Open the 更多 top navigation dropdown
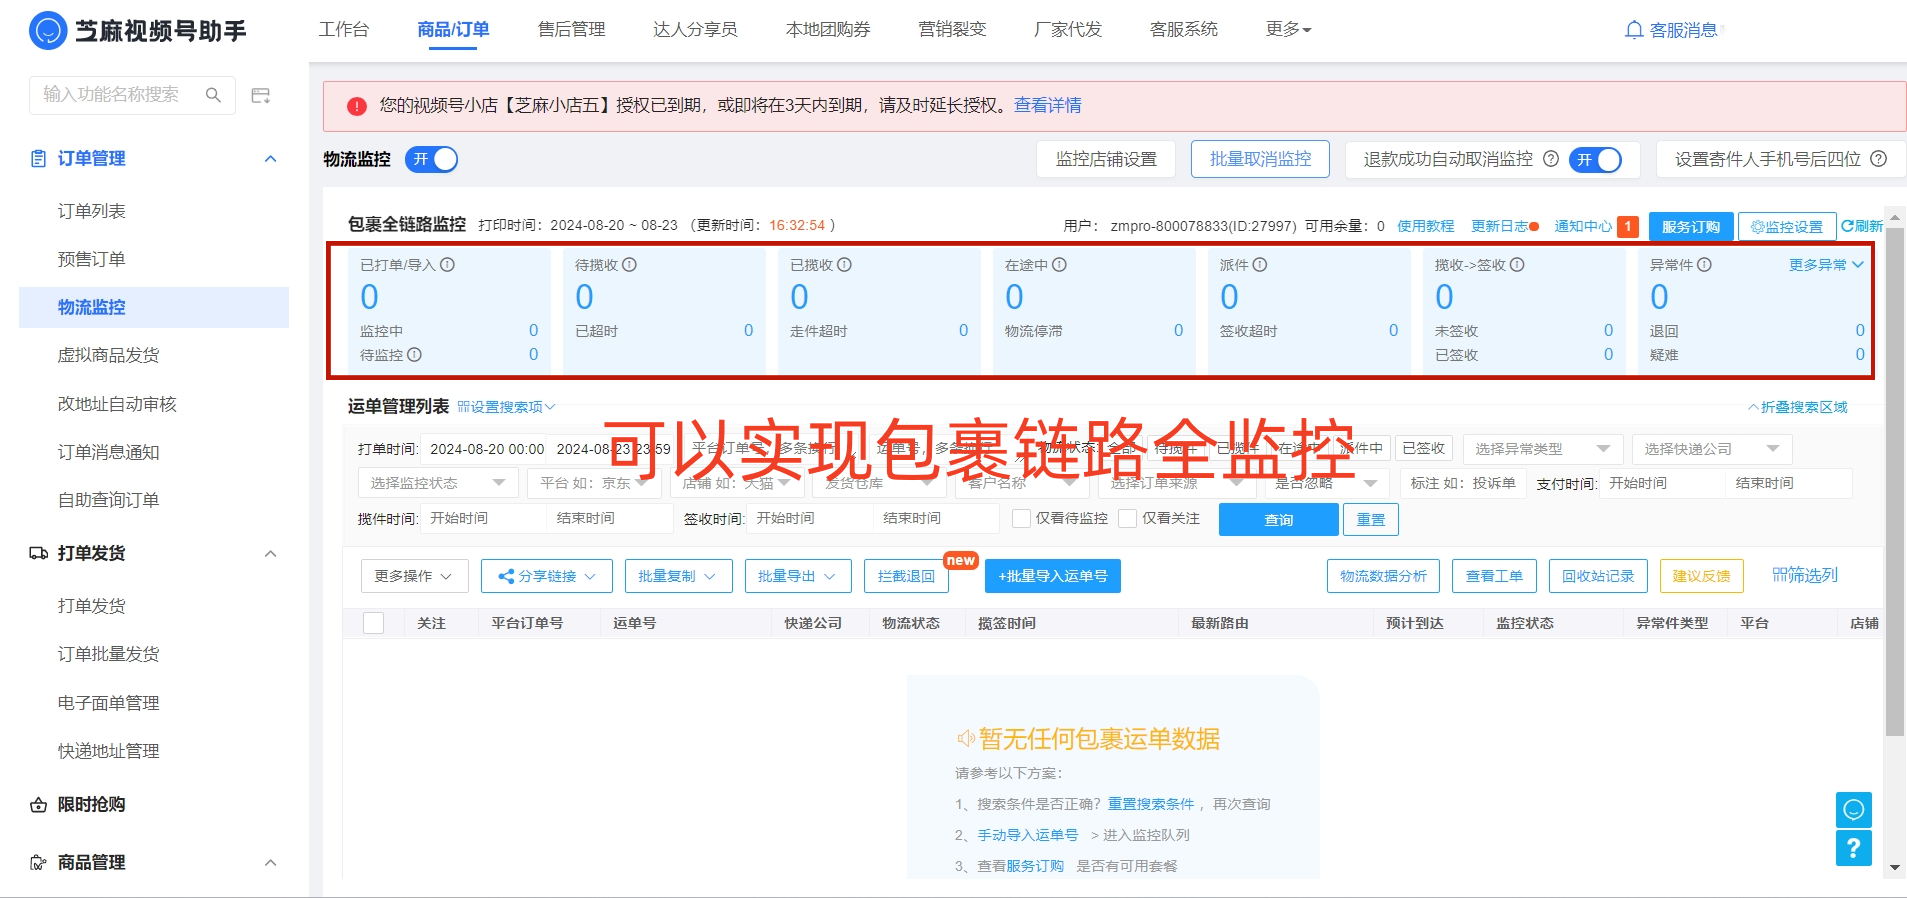Screen dimensions: 1907x898 tap(1288, 30)
